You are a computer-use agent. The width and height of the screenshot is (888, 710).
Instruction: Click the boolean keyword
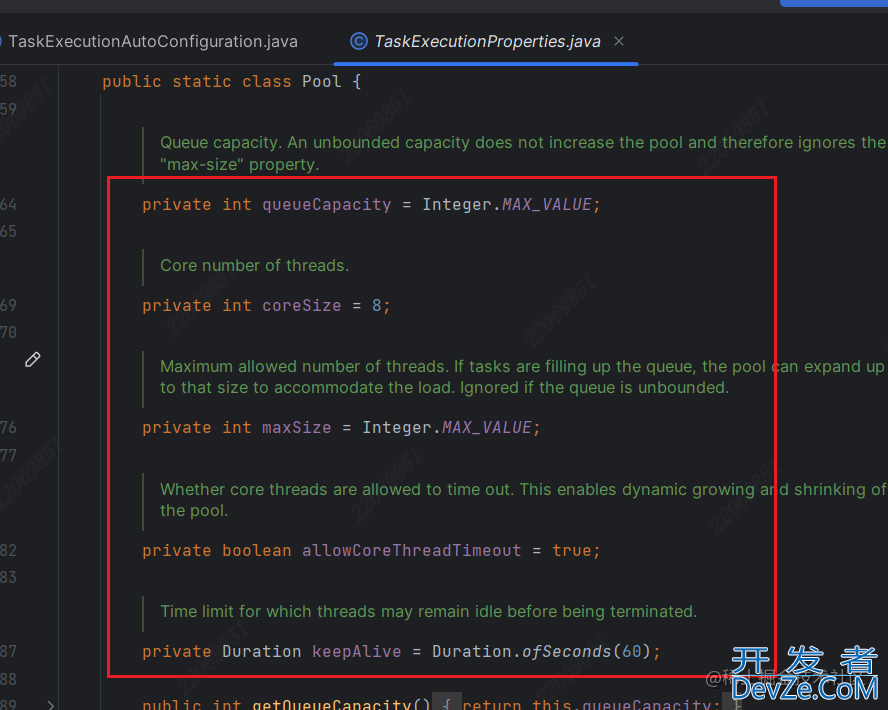coord(257,550)
